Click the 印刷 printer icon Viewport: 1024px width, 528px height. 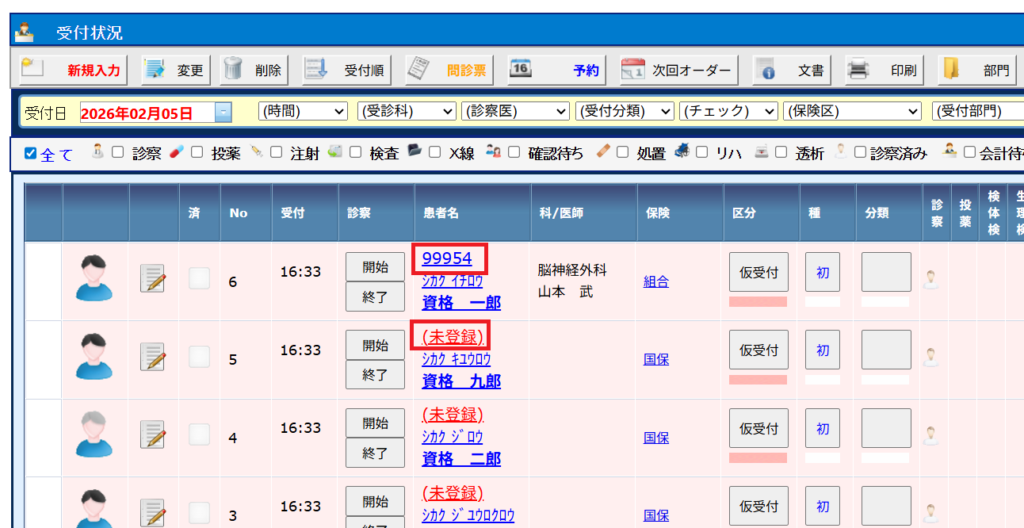(858, 70)
